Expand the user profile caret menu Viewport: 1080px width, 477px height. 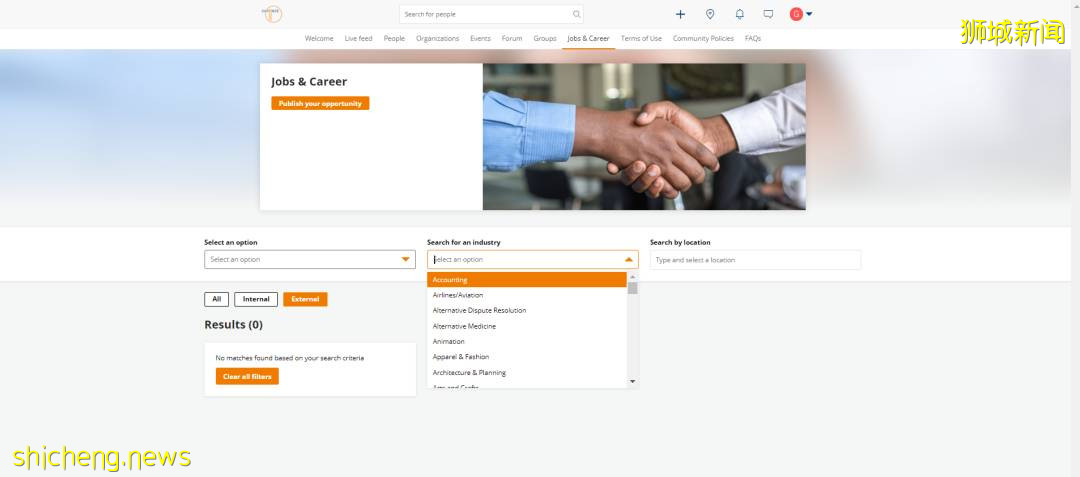tap(809, 14)
